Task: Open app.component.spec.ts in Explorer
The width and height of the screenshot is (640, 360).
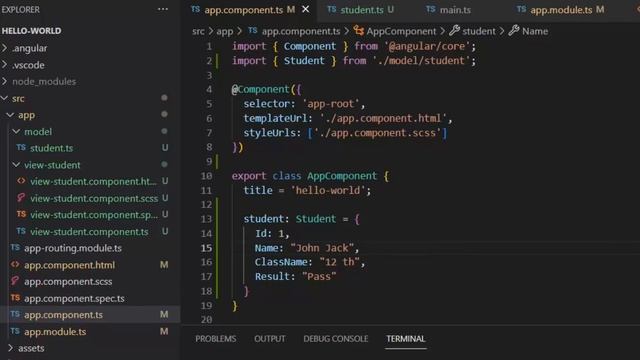Action: [74, 298]
